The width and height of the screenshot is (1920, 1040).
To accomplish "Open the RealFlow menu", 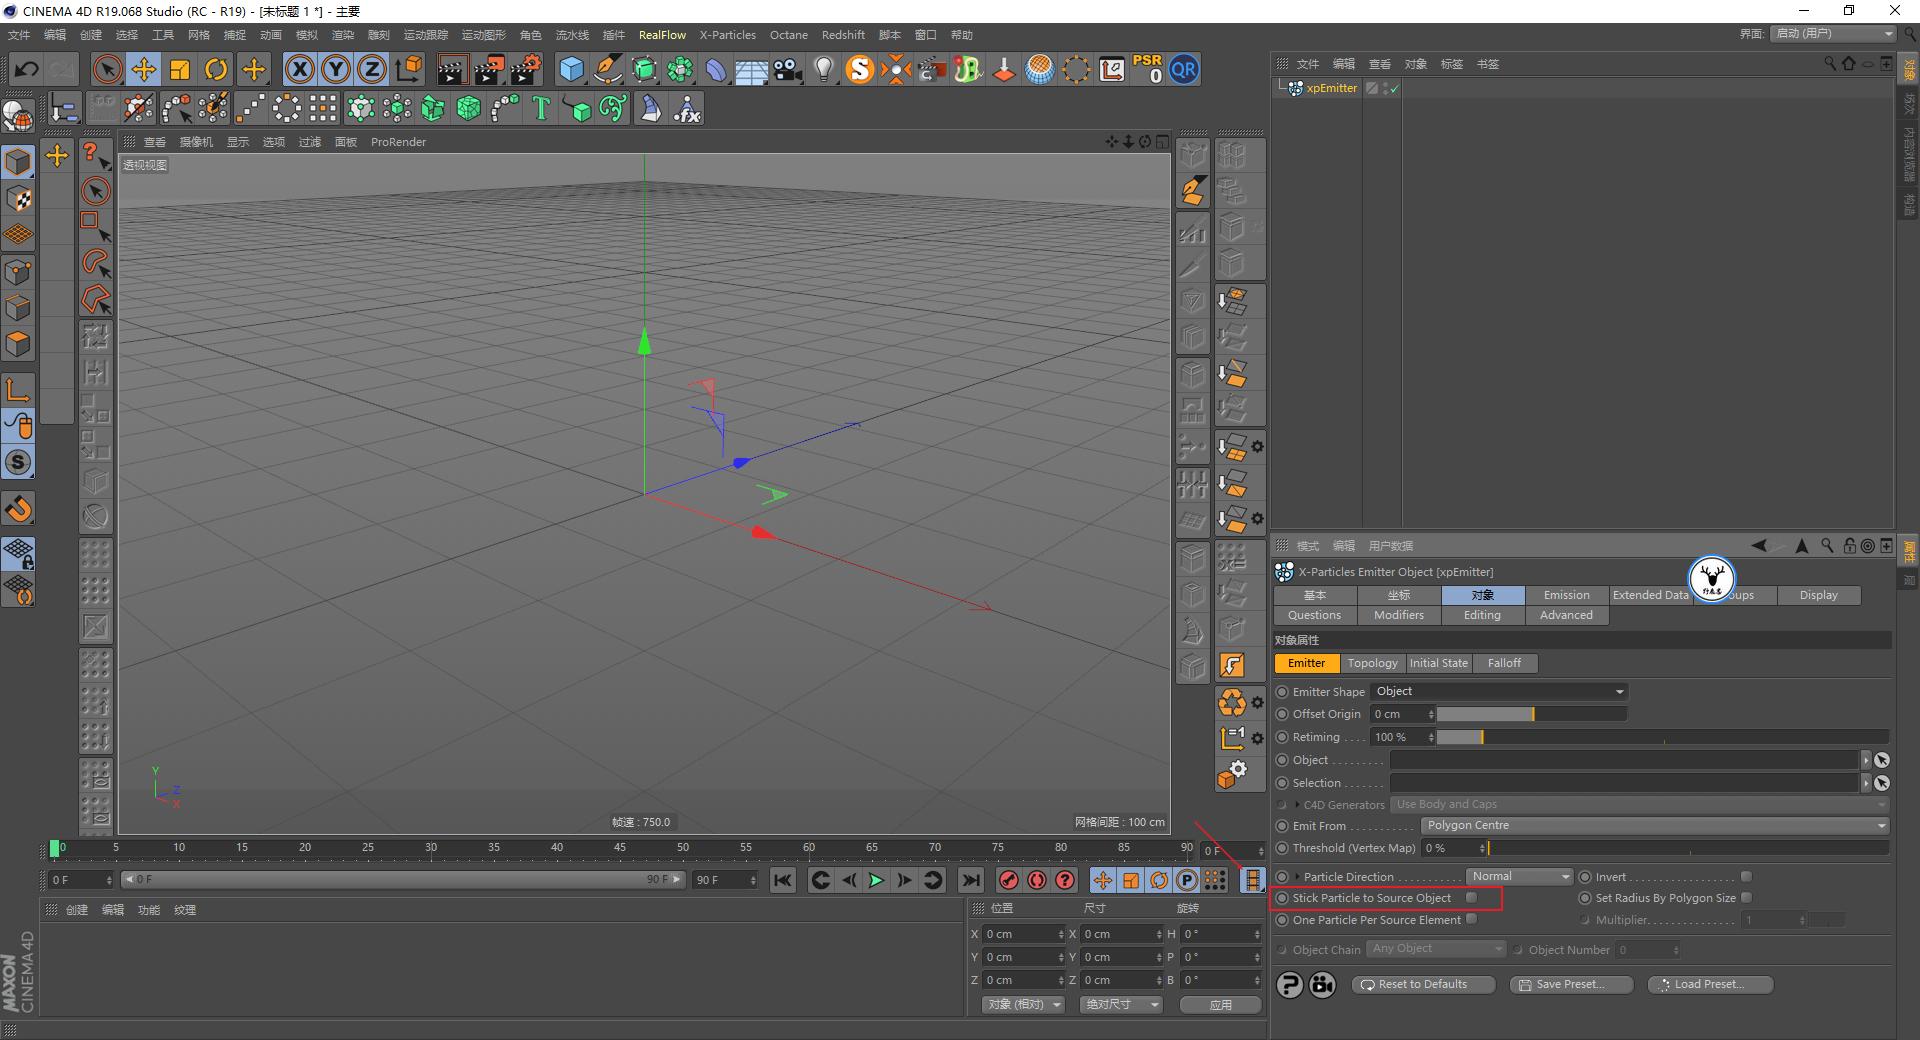I will 662,34.
